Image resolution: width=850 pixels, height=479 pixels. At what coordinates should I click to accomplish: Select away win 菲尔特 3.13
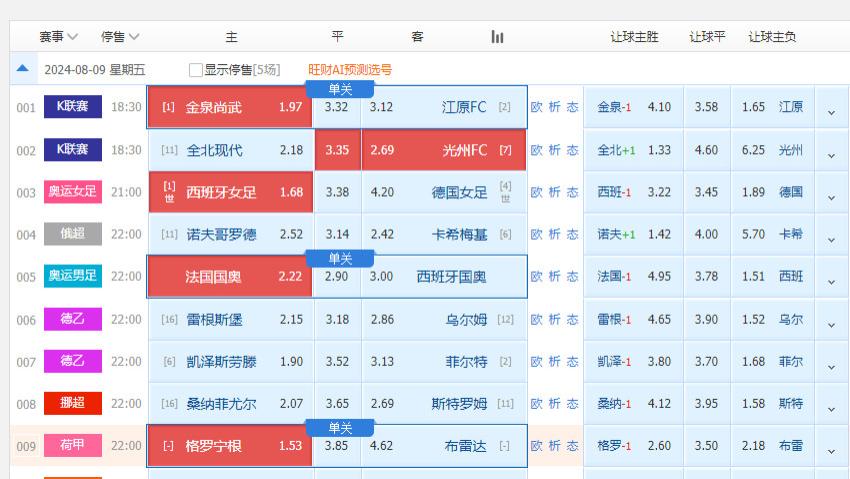(x=444, y=362)
